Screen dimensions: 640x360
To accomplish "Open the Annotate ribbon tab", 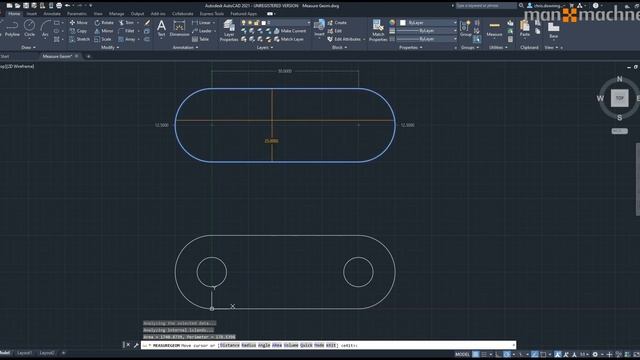I will pos(52,14).
